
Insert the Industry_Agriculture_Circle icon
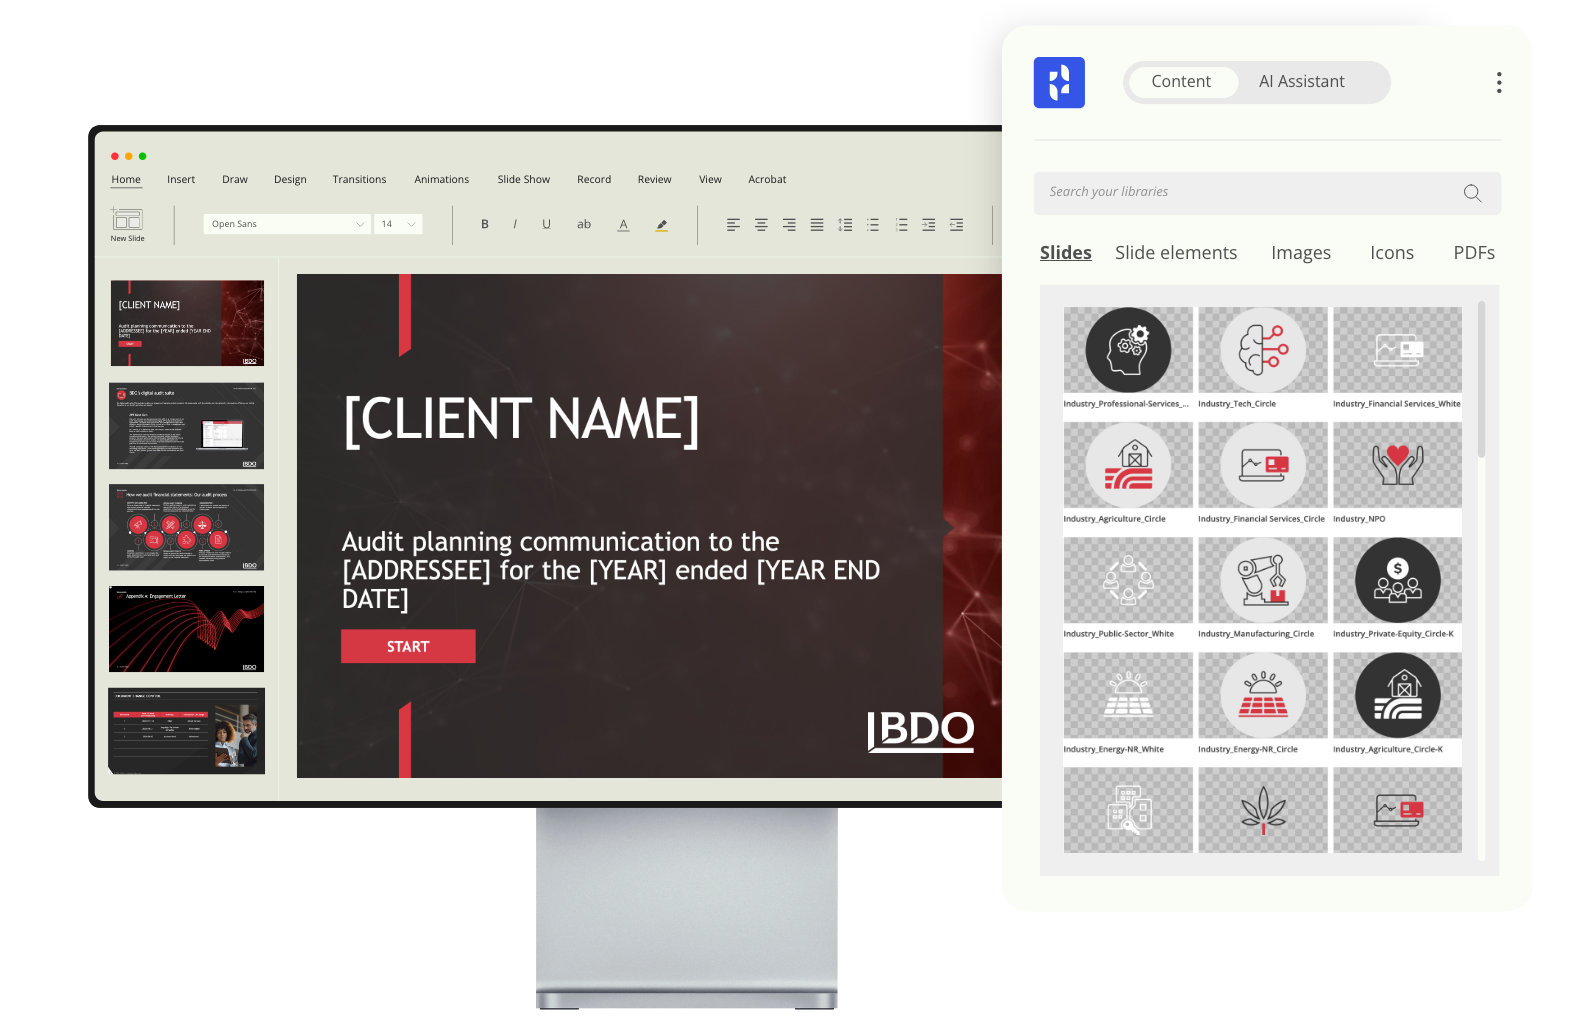[1128, 465]
